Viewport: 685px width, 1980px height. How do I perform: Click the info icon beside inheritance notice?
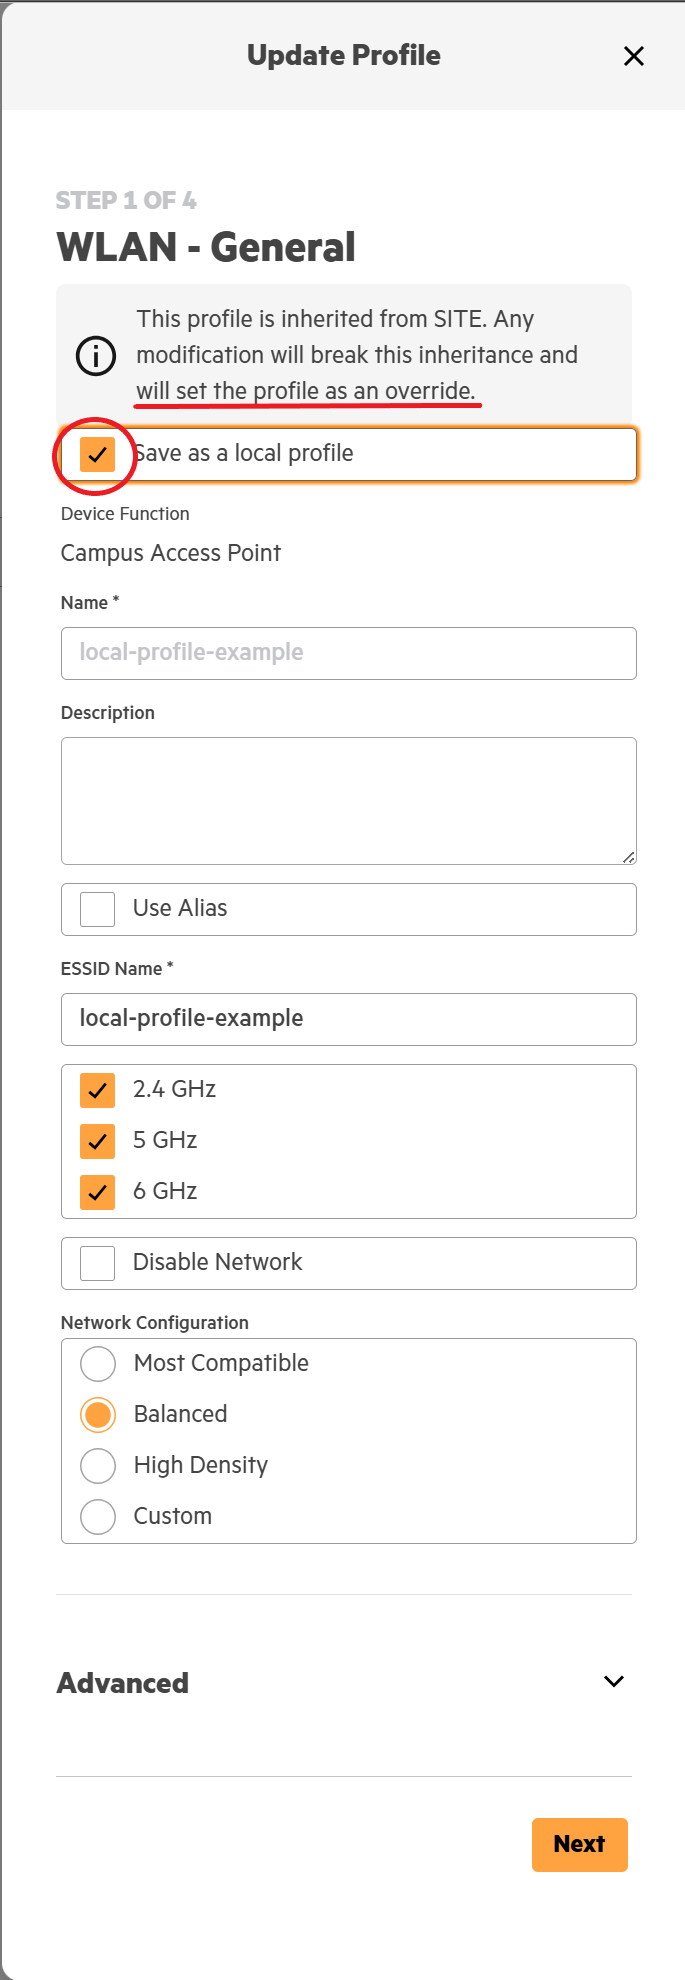(96, 355)
